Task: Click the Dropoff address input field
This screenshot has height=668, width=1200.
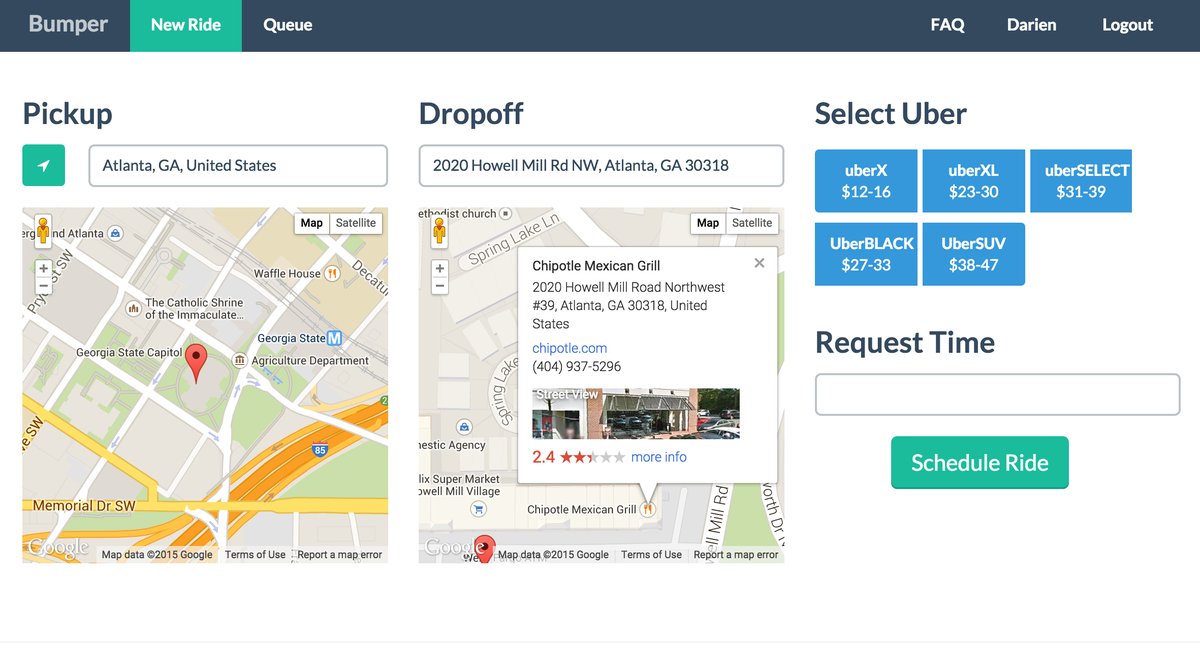Action: (601, 166)
